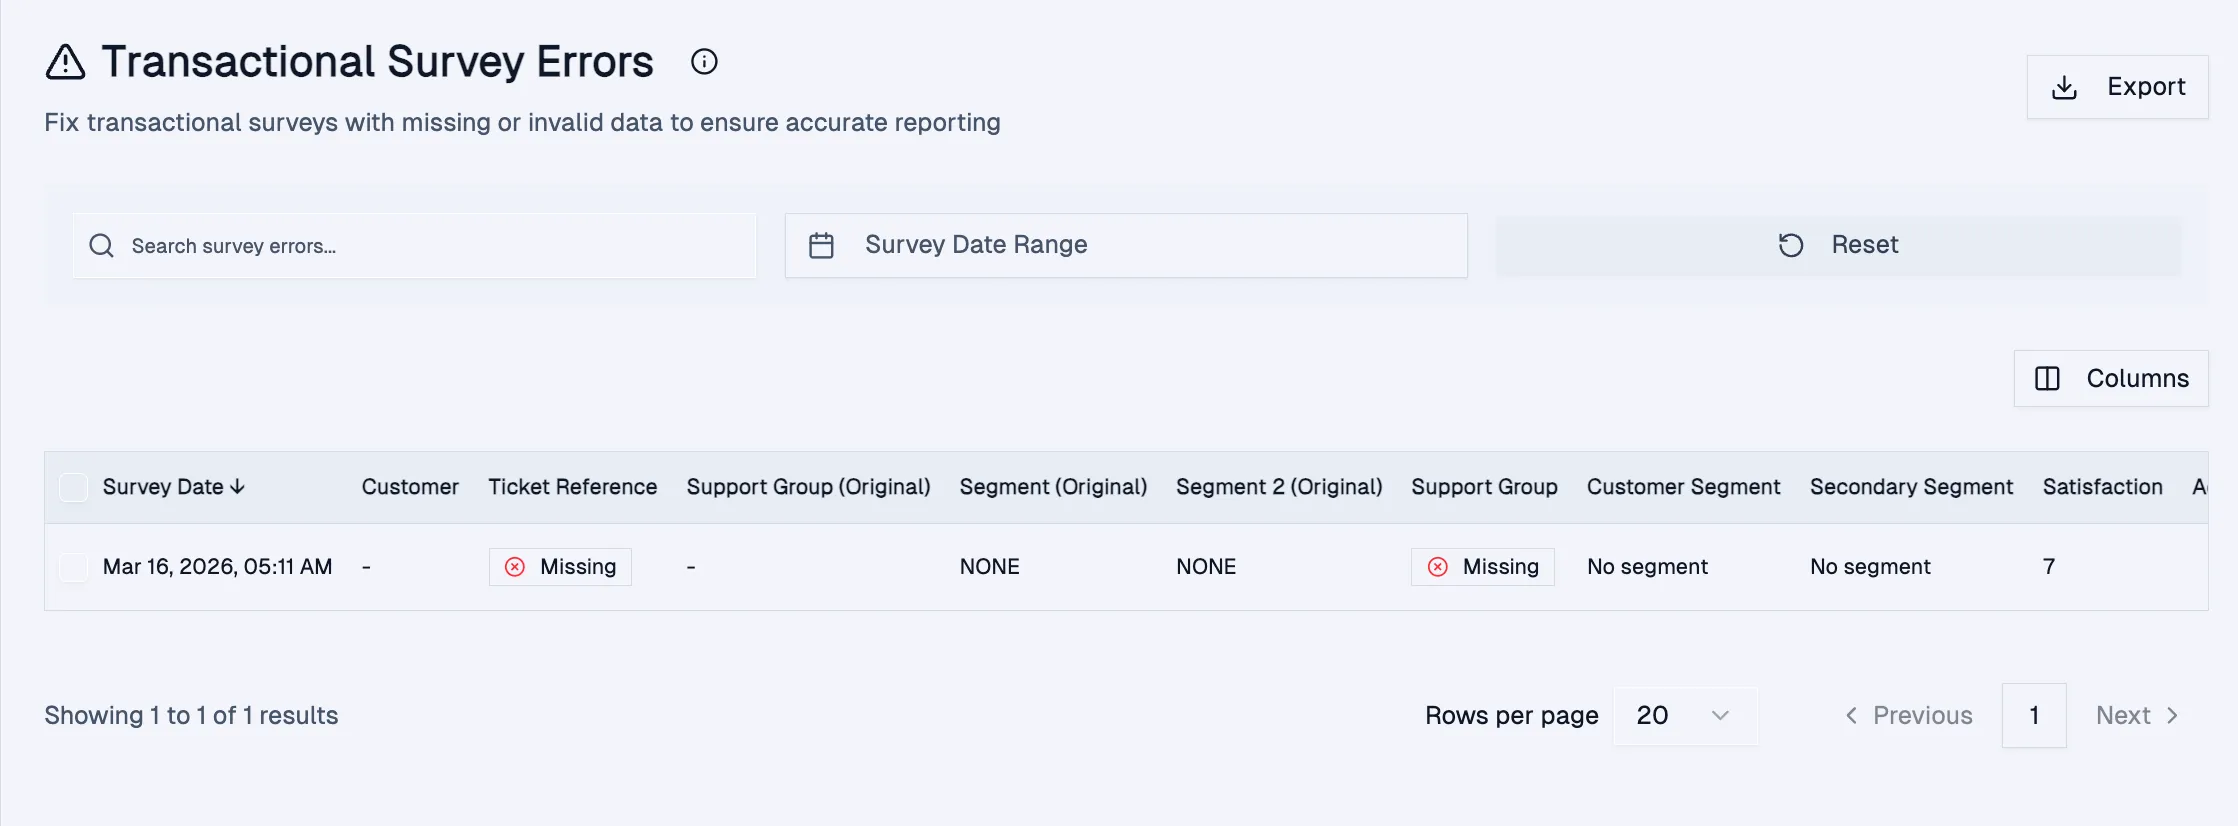Click the NONE value under Segment 2 (Original)
The image size is (2238, 826).
1206,567
